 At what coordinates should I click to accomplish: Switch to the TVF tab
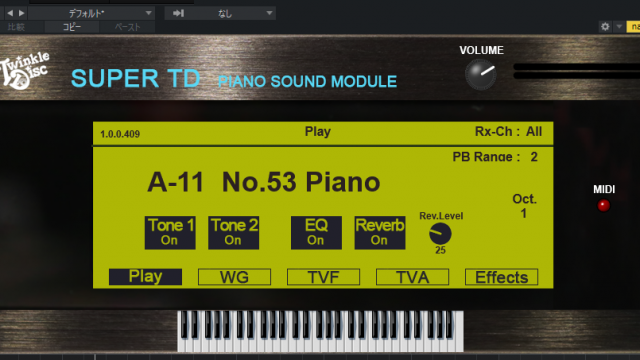pyautogui.click(x=323, y=277)
